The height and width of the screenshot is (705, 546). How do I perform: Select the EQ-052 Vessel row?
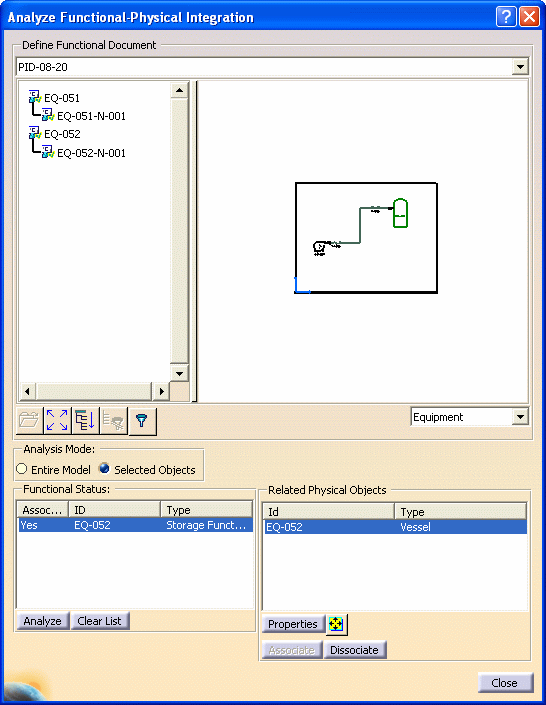click(x=394, y=527)
